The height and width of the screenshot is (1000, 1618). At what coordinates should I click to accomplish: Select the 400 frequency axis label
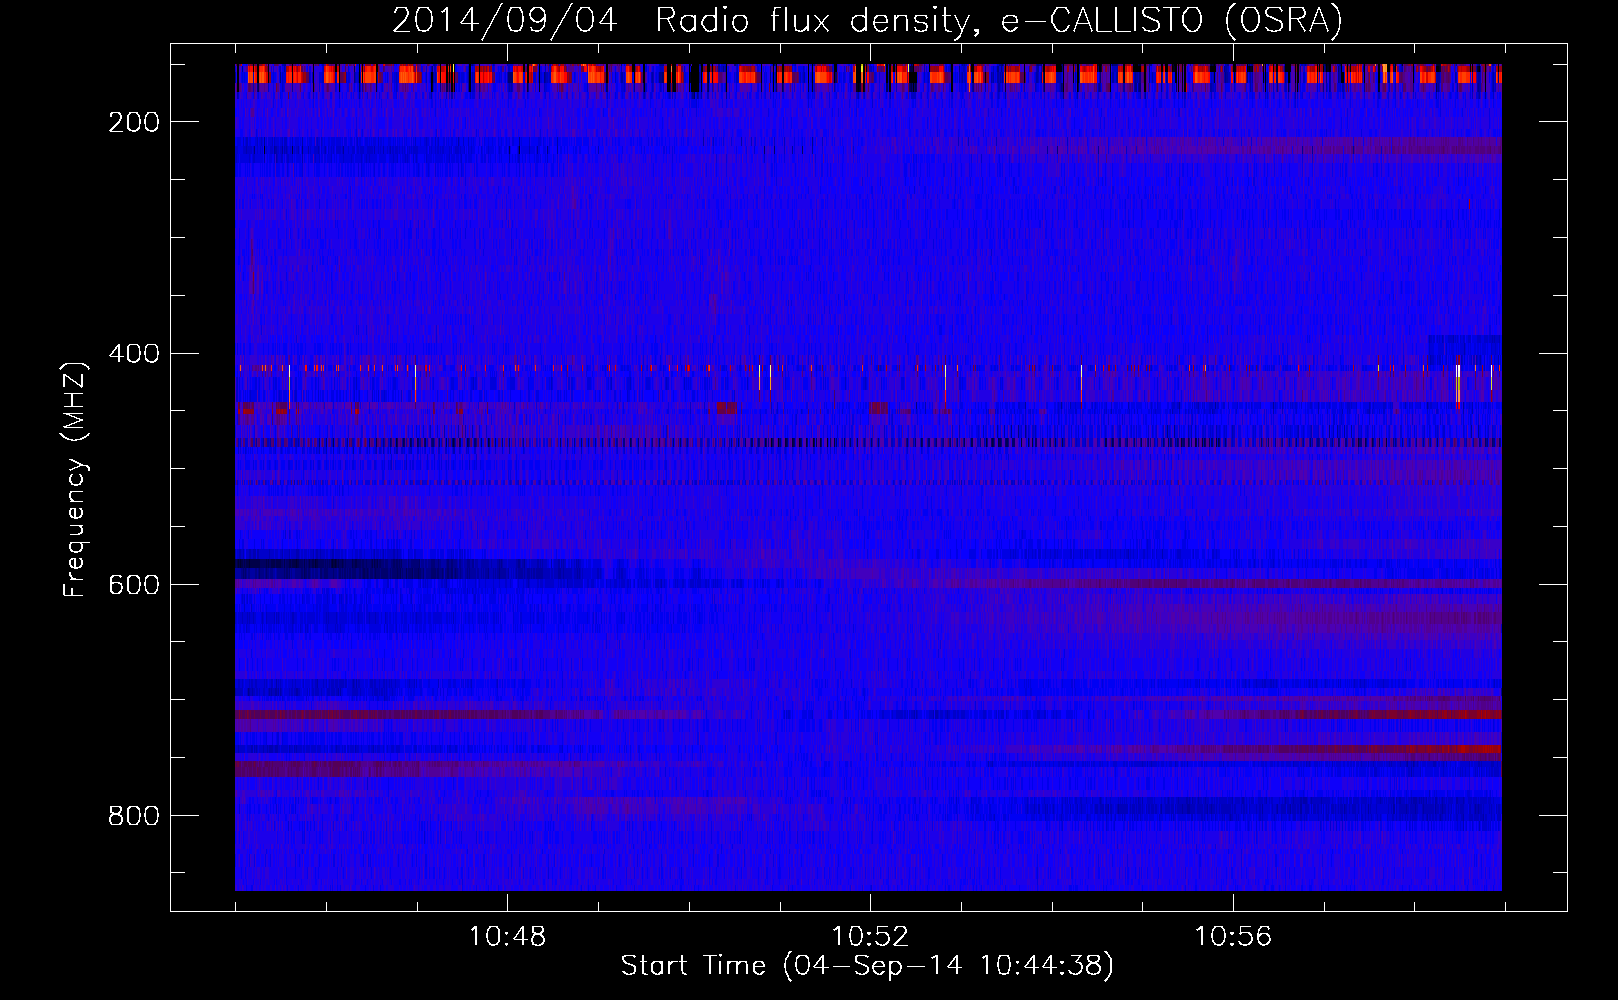pos(134,354)
